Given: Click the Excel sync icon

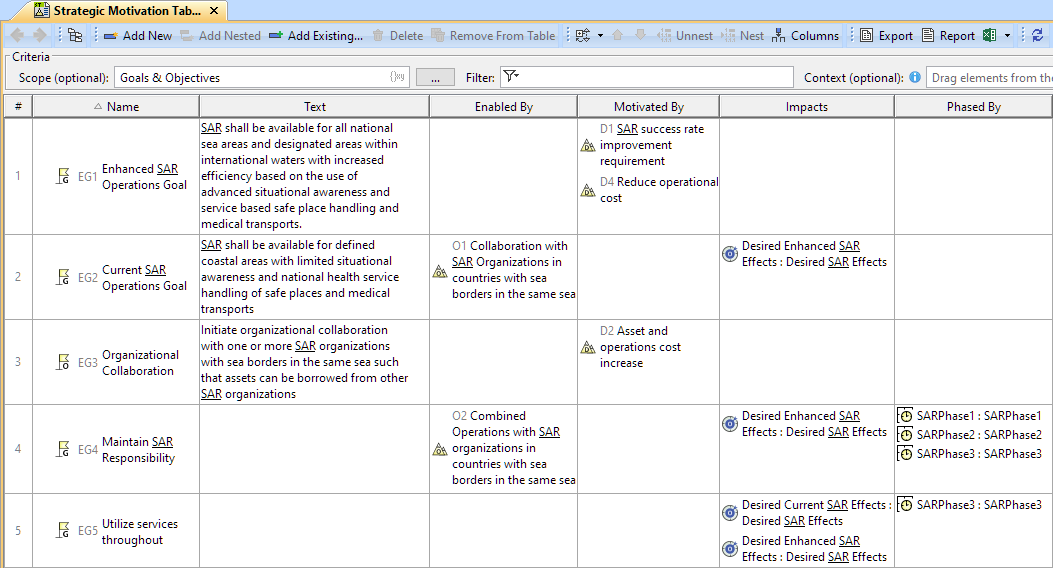Looking at the screenshot, I should pyautogui.click(x=989, y=35).
